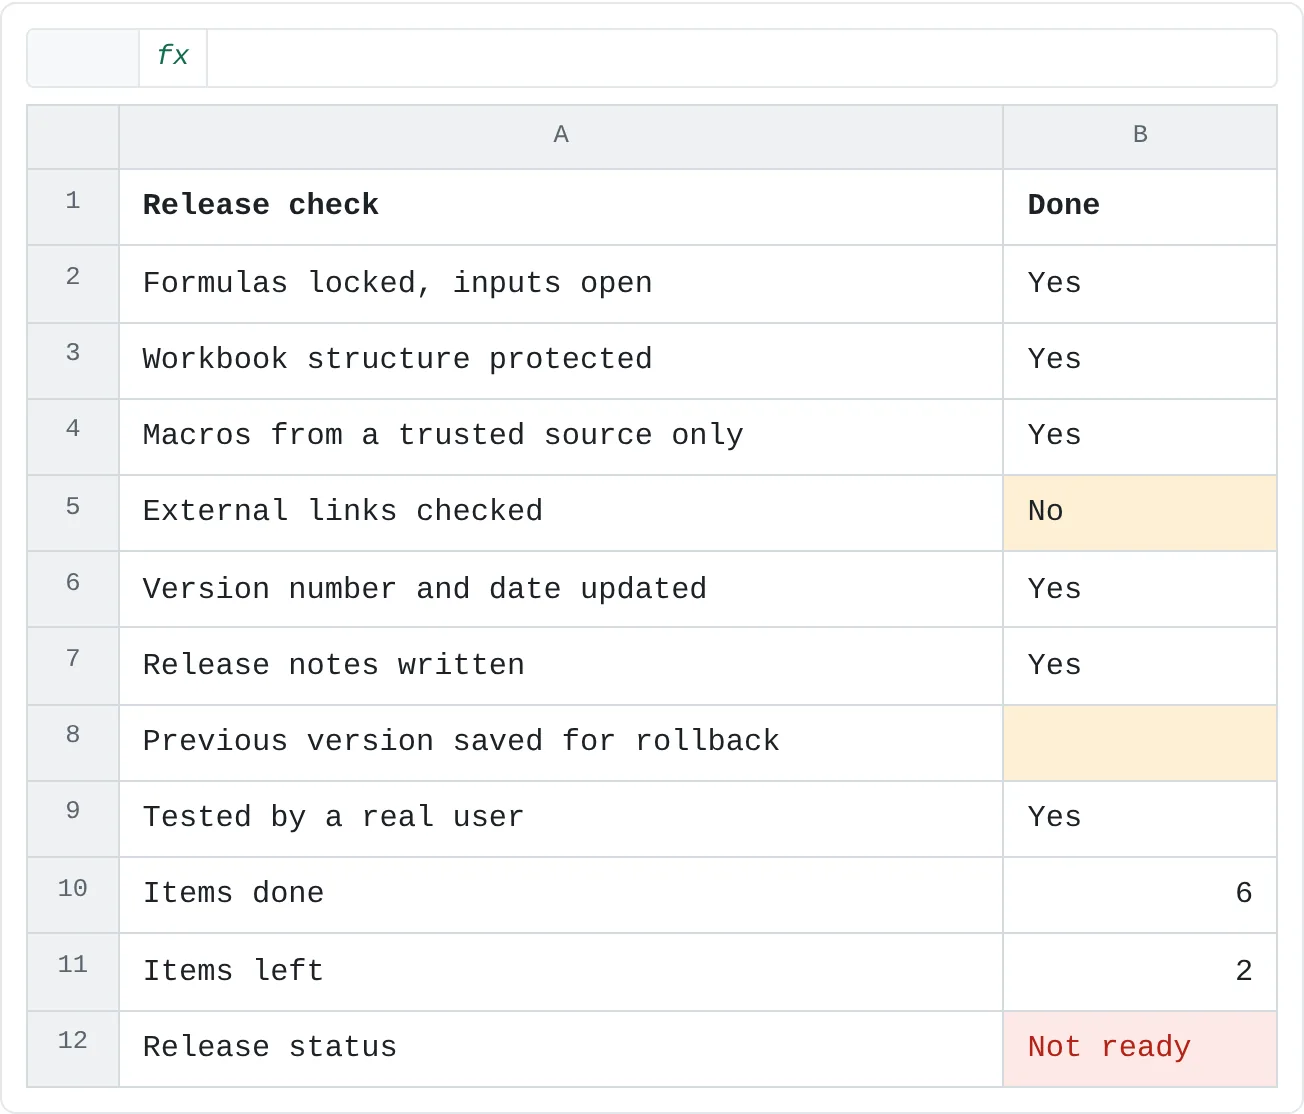Click the 'Release status' label cell

561,1049
